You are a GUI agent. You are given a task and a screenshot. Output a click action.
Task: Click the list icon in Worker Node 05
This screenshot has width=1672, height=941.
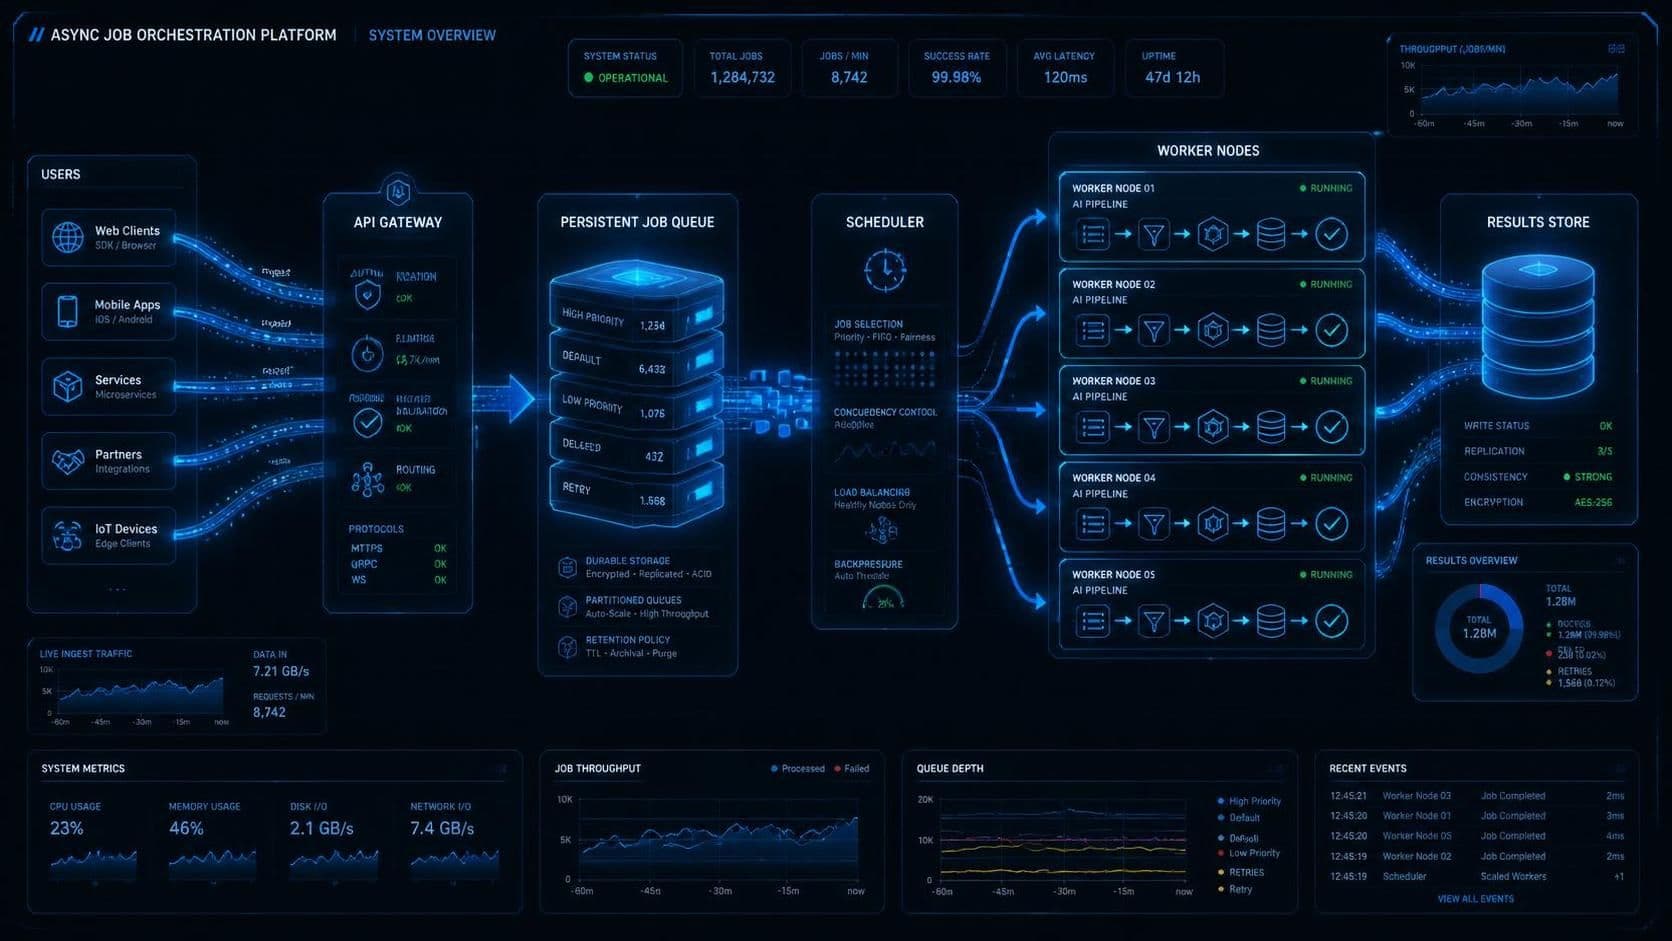[1093, 620]
